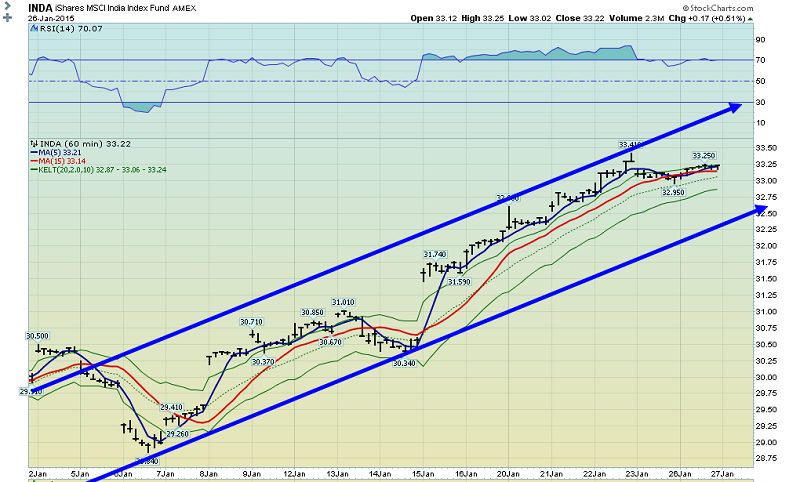Click the MA(5) 33.21 legend entry
The height and width of the screenshot is (482, 800).
56,153
